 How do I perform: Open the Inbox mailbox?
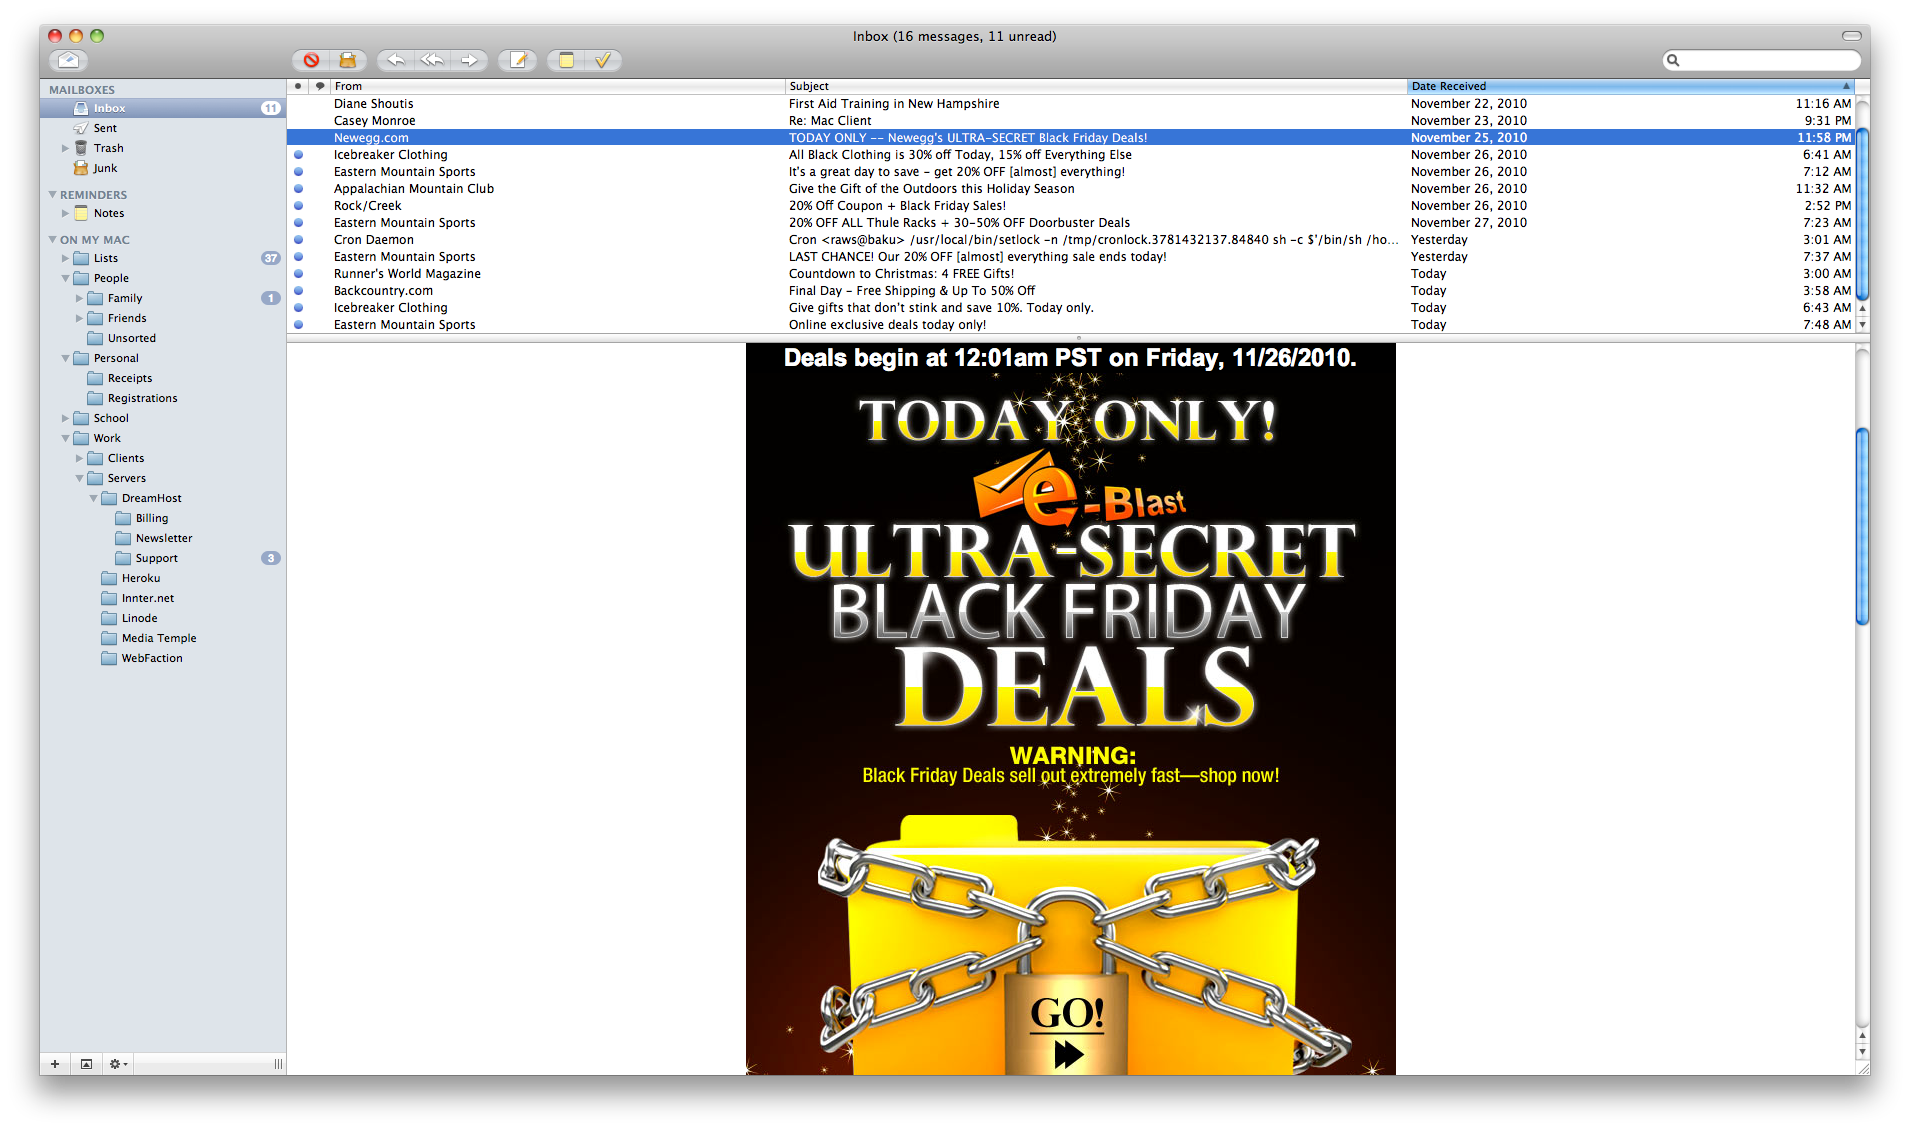tap(163, 108)
